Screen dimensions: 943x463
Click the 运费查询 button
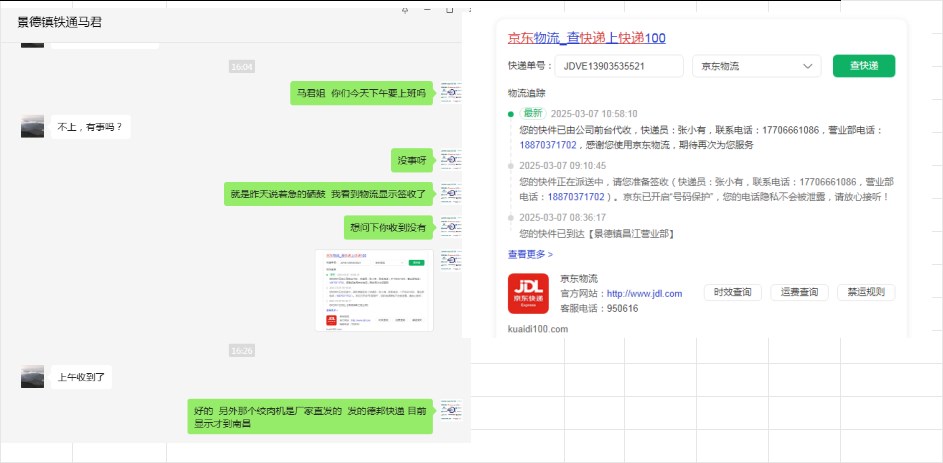click(799, 293)
